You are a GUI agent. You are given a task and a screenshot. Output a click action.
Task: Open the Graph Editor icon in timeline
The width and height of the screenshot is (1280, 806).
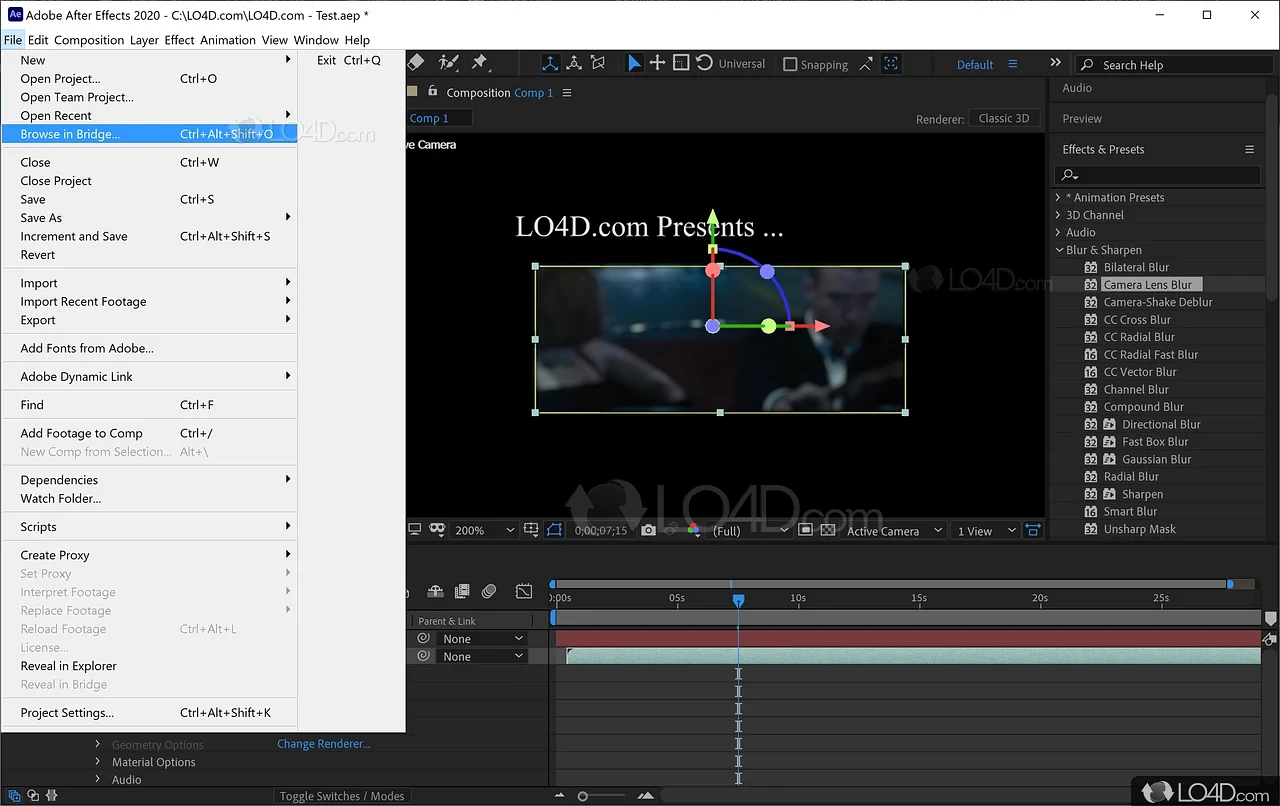tap(524, 592)
